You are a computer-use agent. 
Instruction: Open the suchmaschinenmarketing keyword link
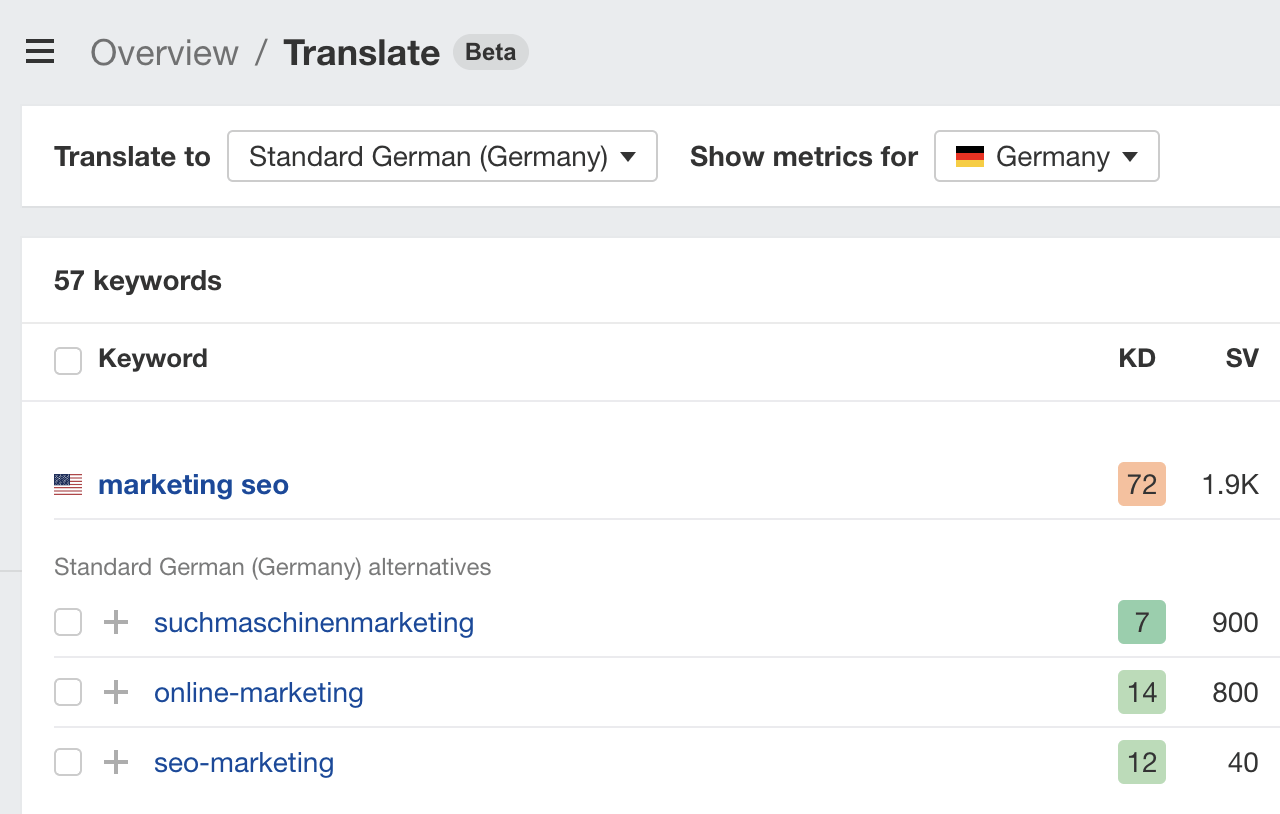click(x=313, y=622)
